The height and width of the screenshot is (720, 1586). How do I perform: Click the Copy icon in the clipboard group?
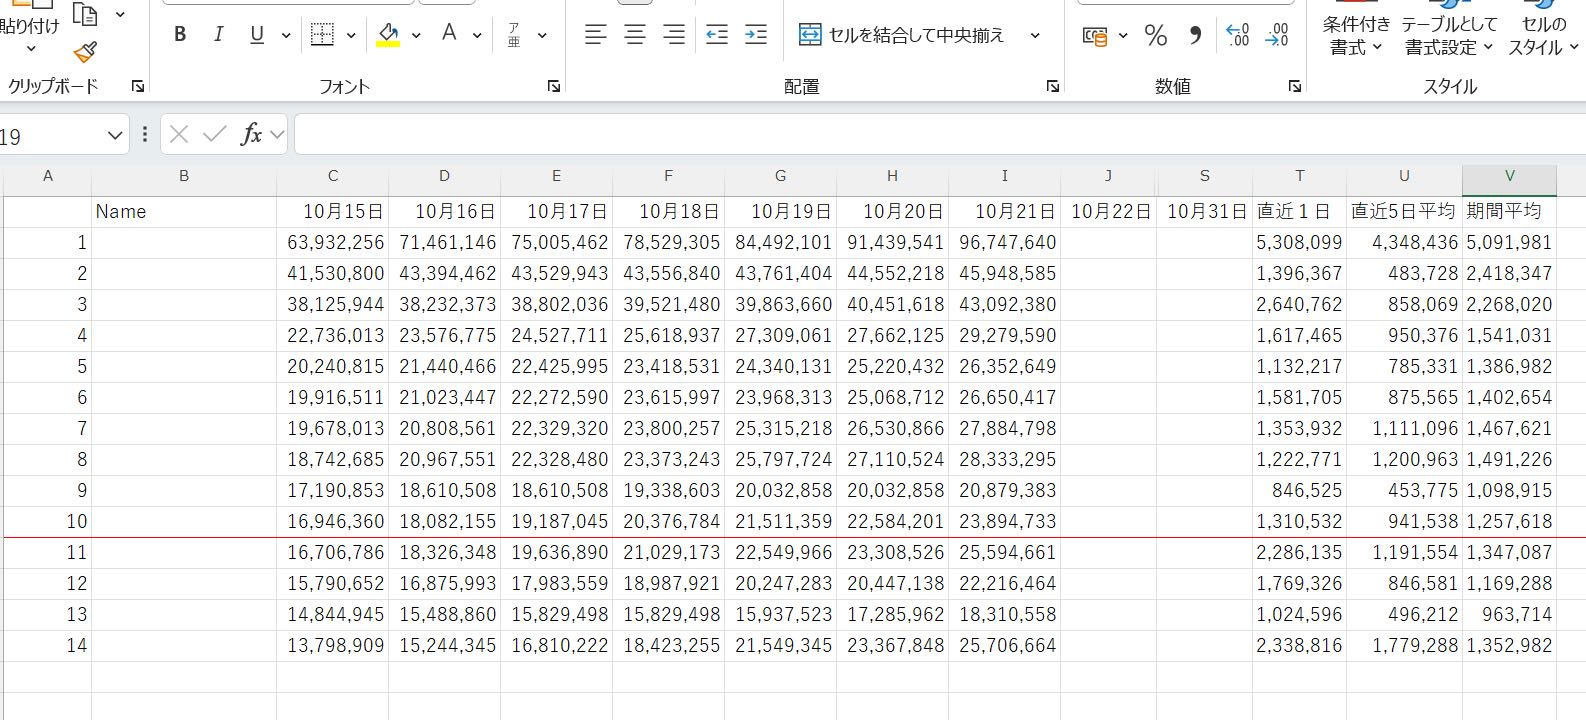coord(86,14)
